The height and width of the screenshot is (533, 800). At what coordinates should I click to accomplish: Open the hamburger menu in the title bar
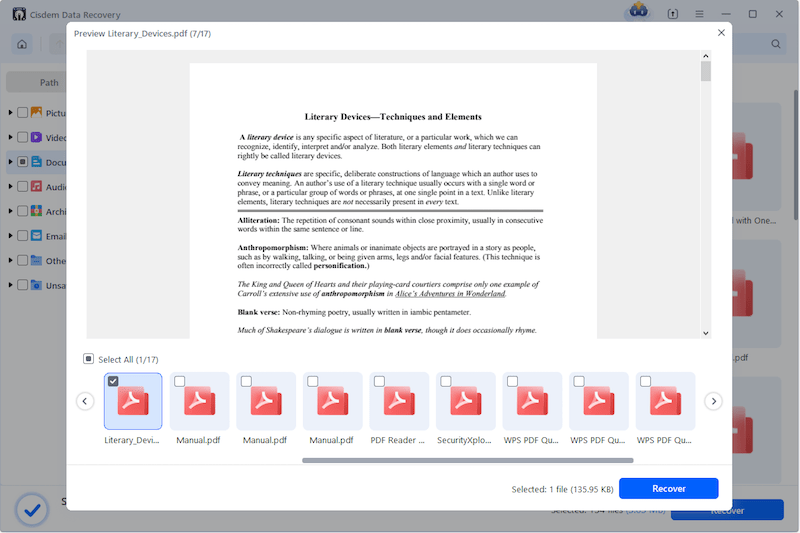point(699,14)
